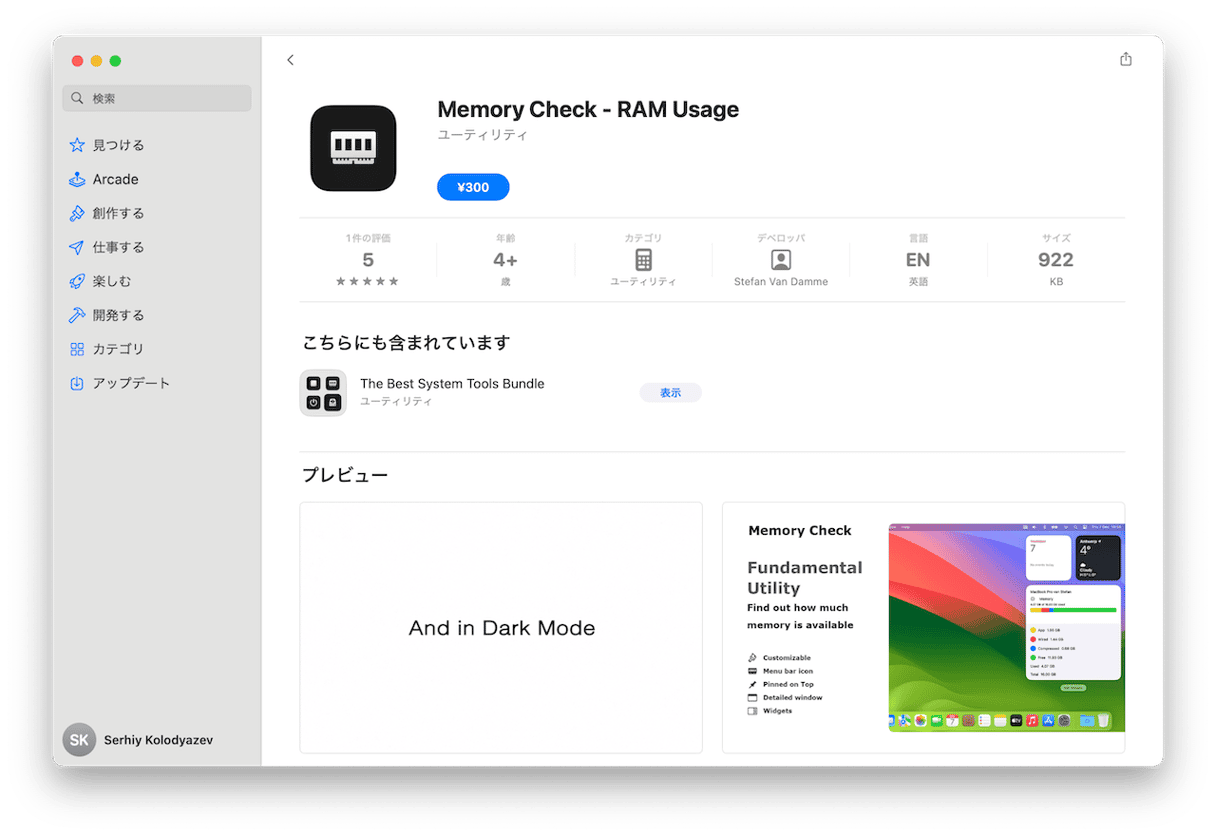Click the hammer icon beside 開発する
Image resolution: width=1216 pixels, height=836 pixels.
tap(77, 315)
